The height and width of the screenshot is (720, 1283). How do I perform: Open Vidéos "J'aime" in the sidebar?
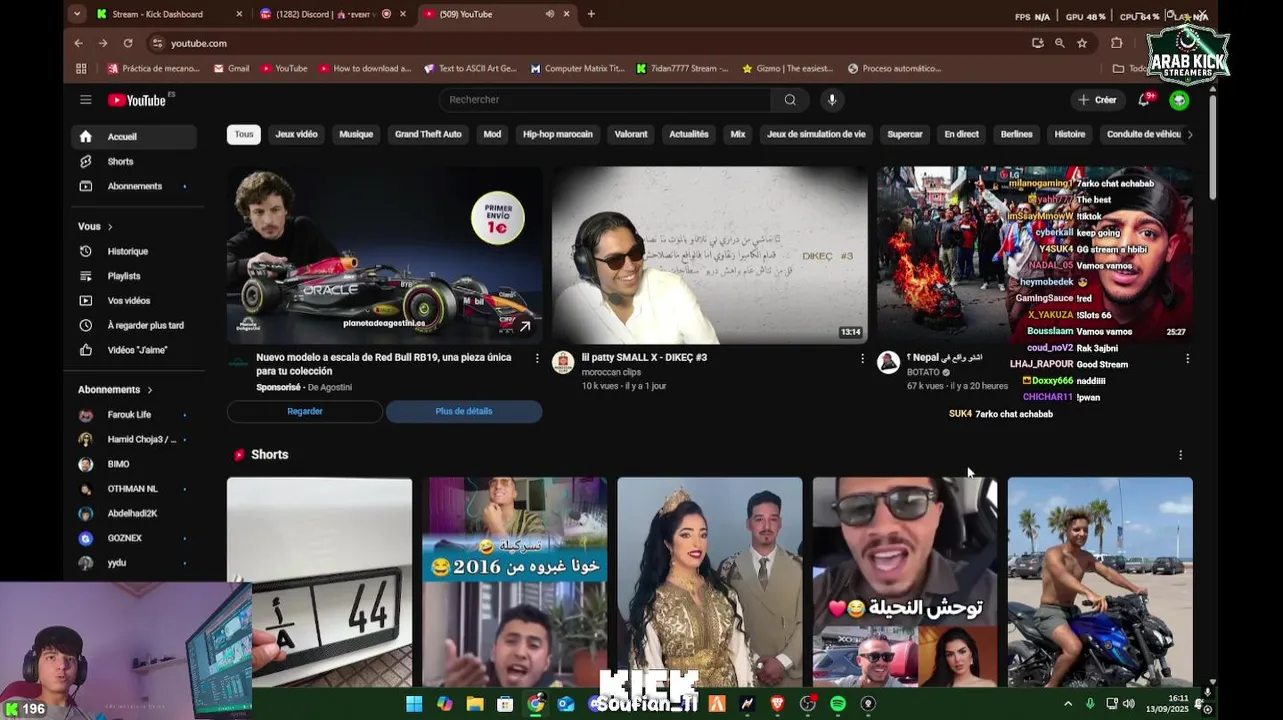click(137, 350)
